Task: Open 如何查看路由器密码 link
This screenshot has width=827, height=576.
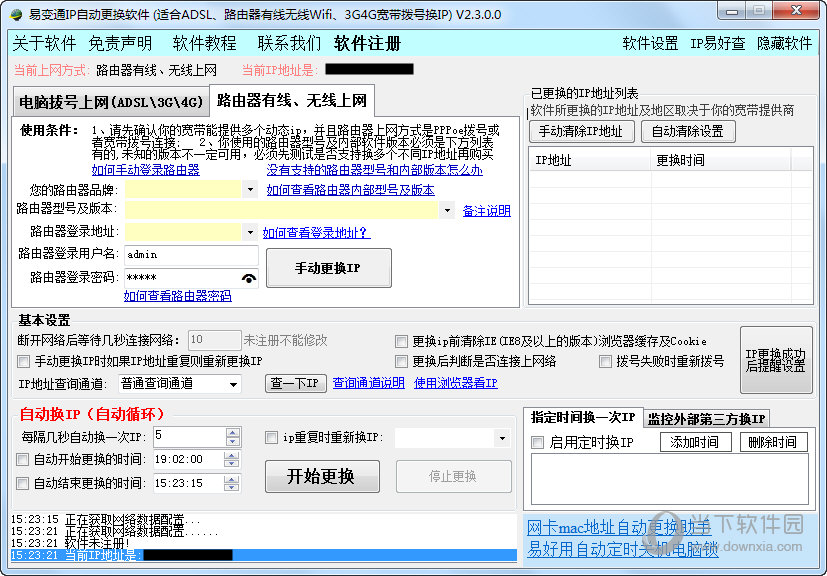Action: click(x=178, y=296)
